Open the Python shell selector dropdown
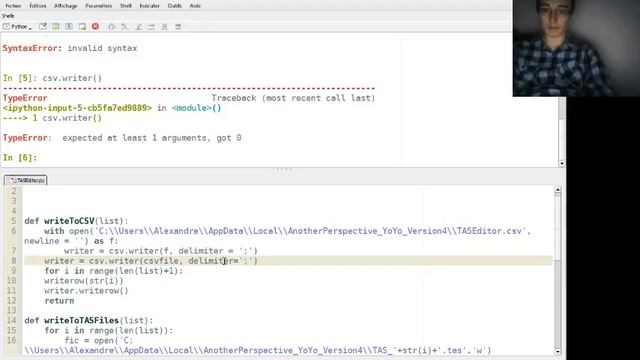The height and width of the screenshot is (360, 640). point(18,27)
